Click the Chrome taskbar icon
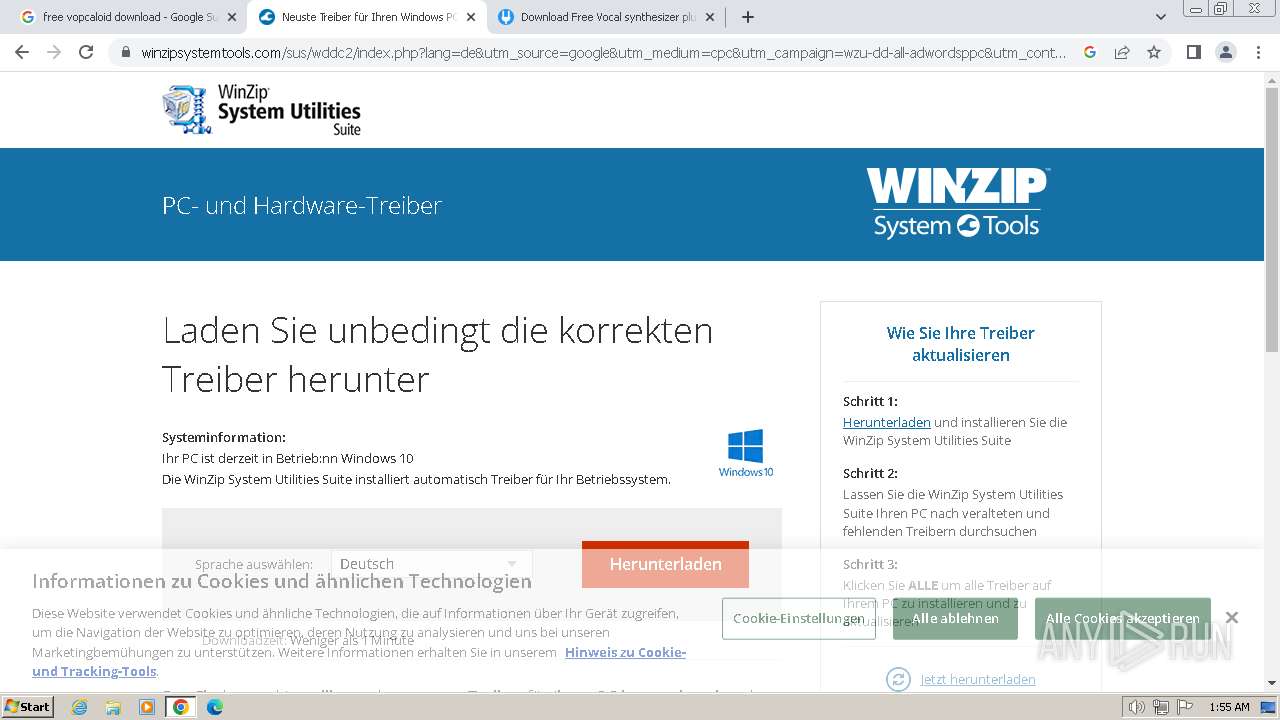1280x720 pixels. coord(181,707)
